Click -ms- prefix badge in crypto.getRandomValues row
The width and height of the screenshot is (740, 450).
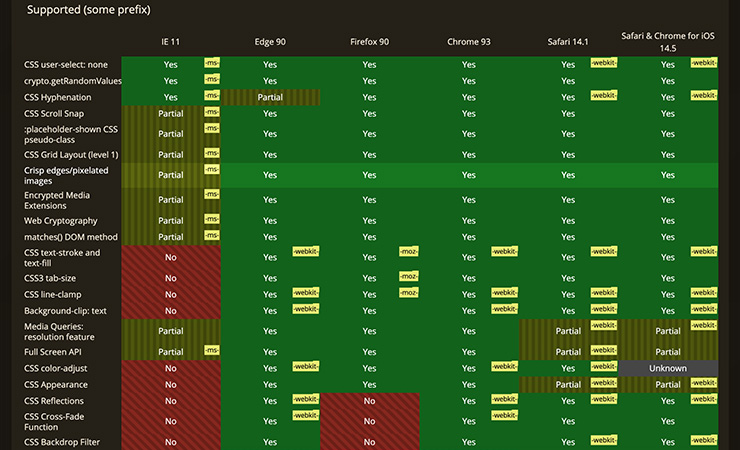coord(212,79)
